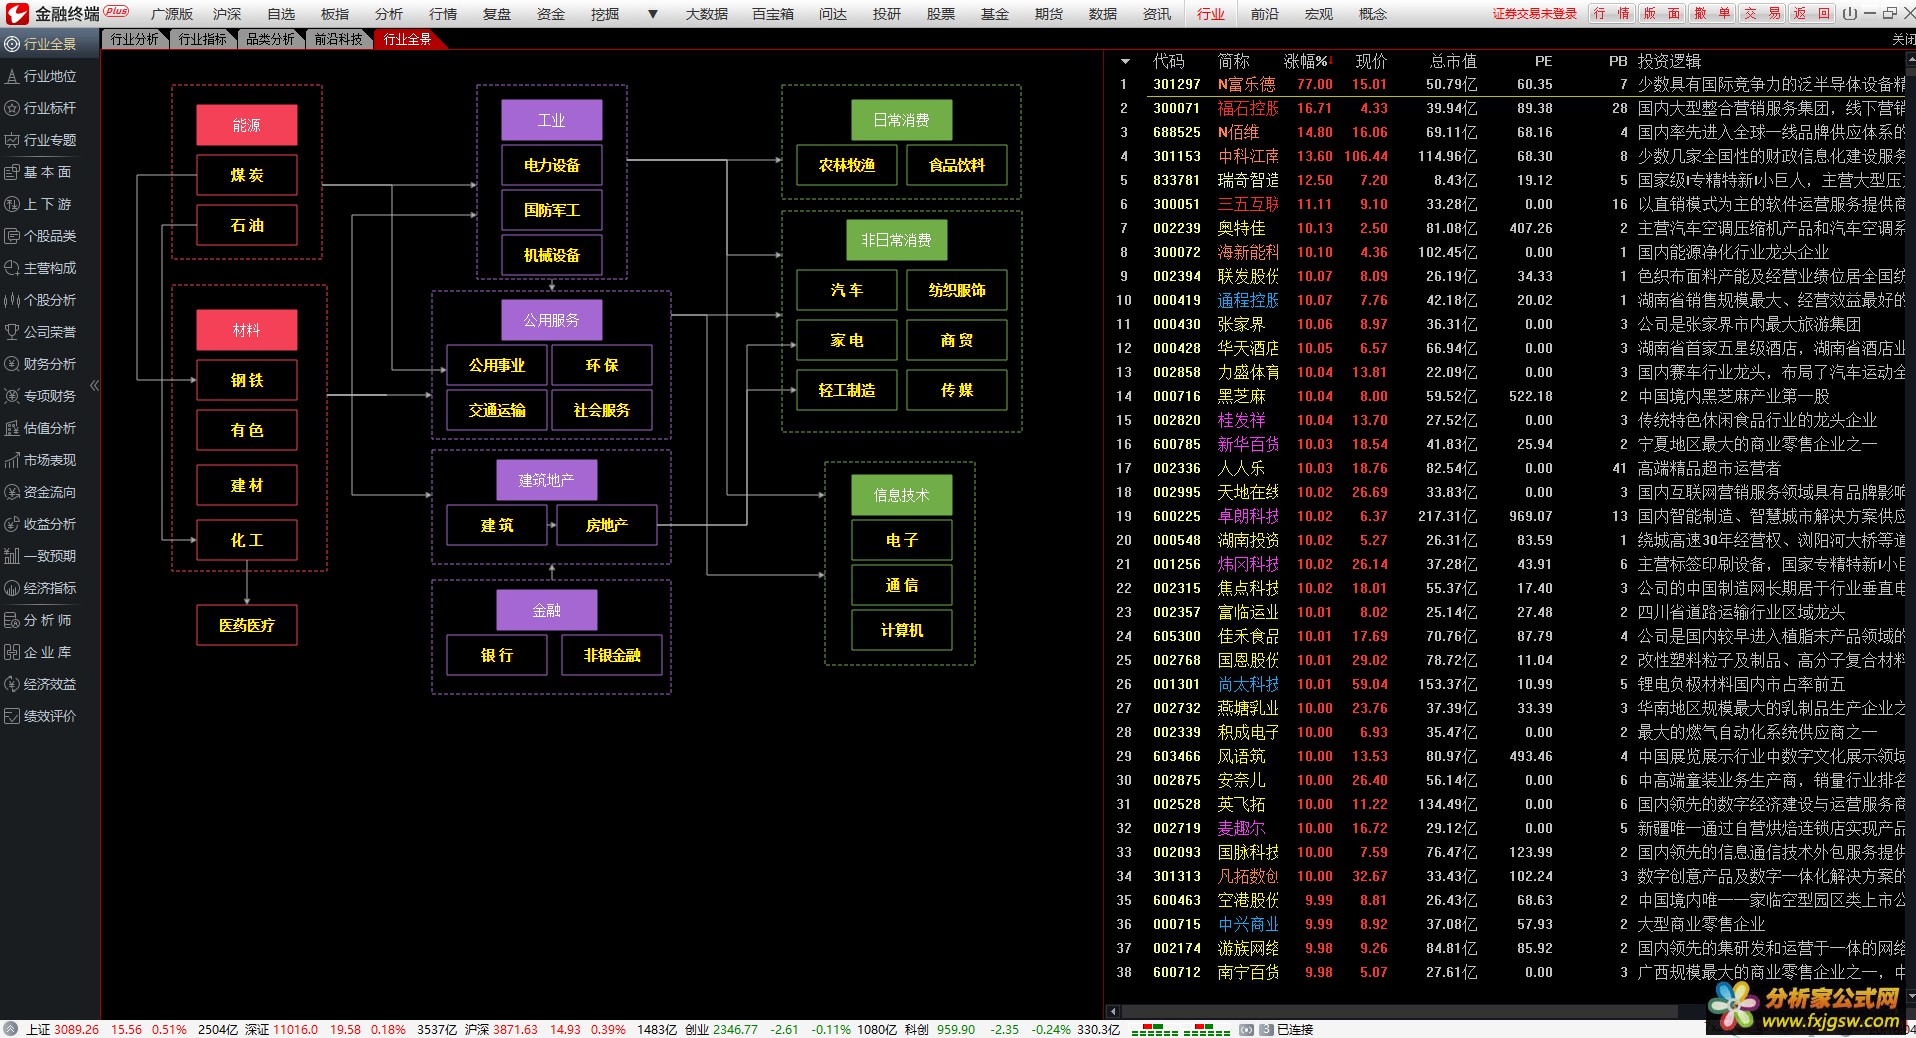Select 上下游 icon in sidebar
Image resolution: width=1916 pixels, height=1038 pixels.
click(x=12, y=204)
